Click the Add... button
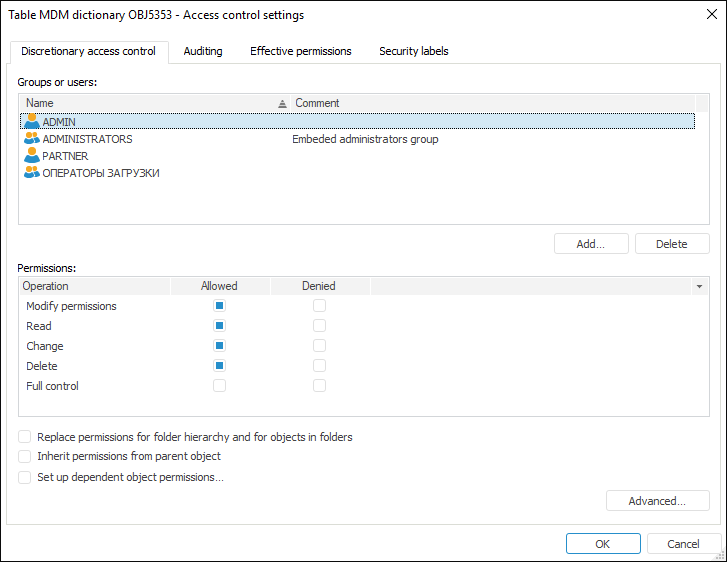727x562 pixels. tap(590, 244)
